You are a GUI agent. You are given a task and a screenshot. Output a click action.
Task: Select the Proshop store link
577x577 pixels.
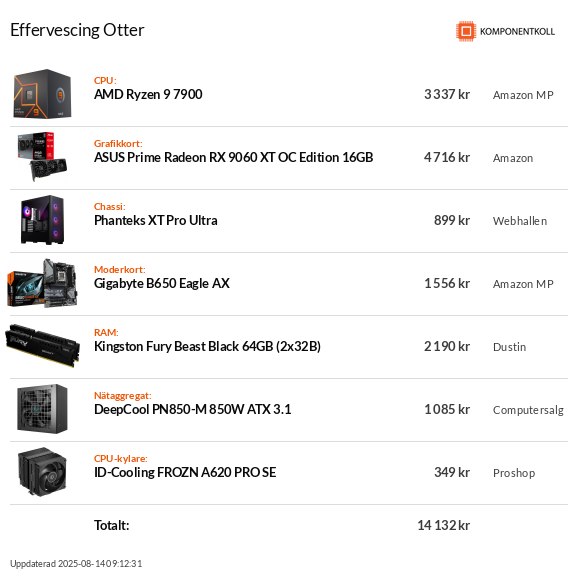coord(514,473)
